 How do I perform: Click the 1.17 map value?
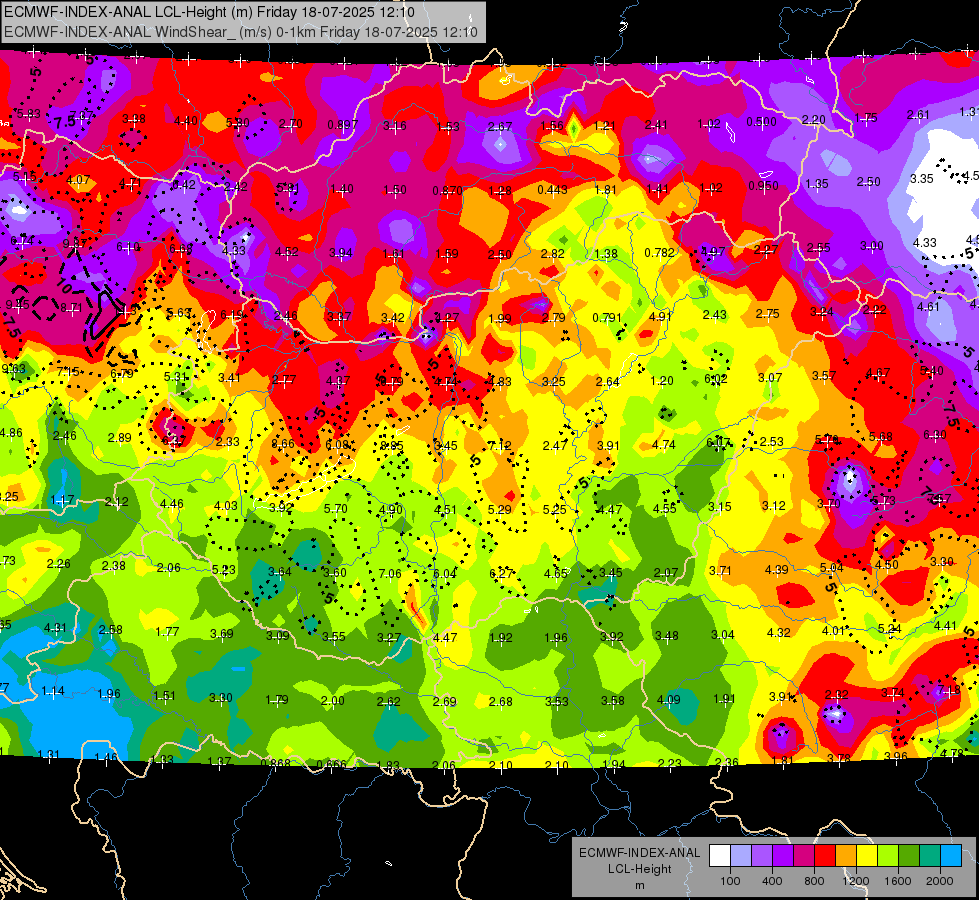pos(62,500)
